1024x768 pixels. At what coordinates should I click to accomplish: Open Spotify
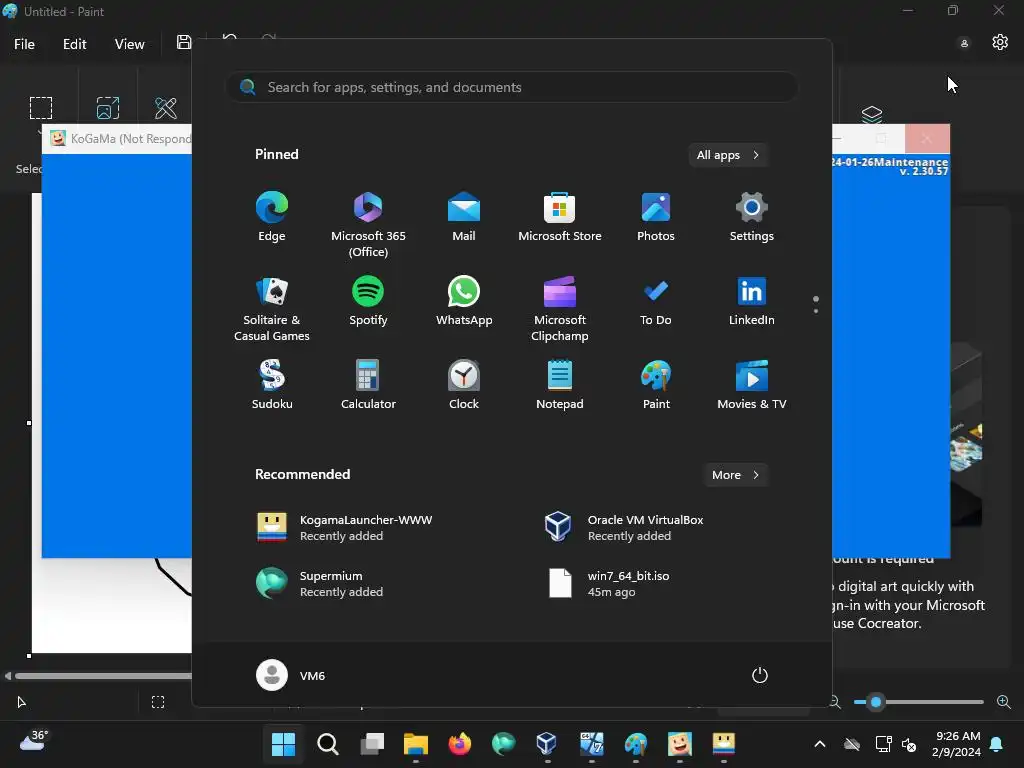coord(368,301)
